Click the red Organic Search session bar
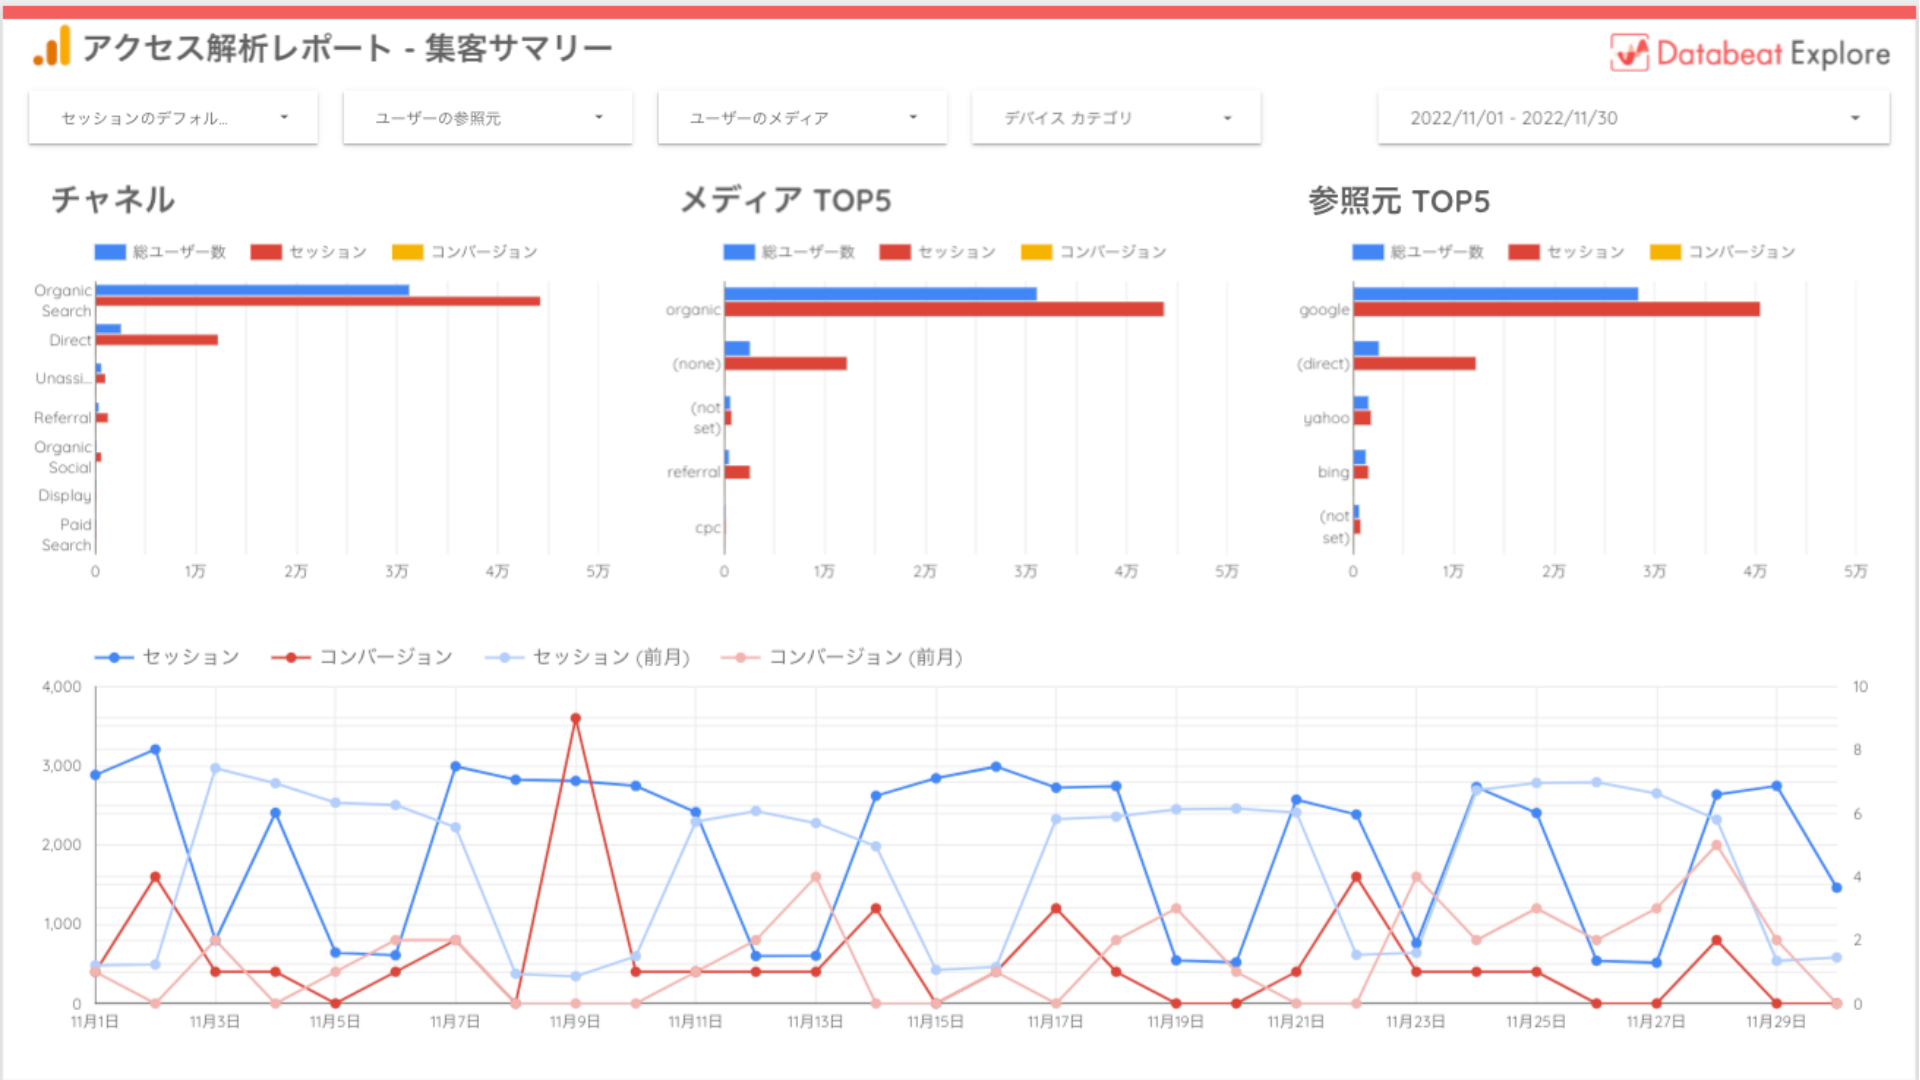1920x1080 pixels. tap(318, 301)
